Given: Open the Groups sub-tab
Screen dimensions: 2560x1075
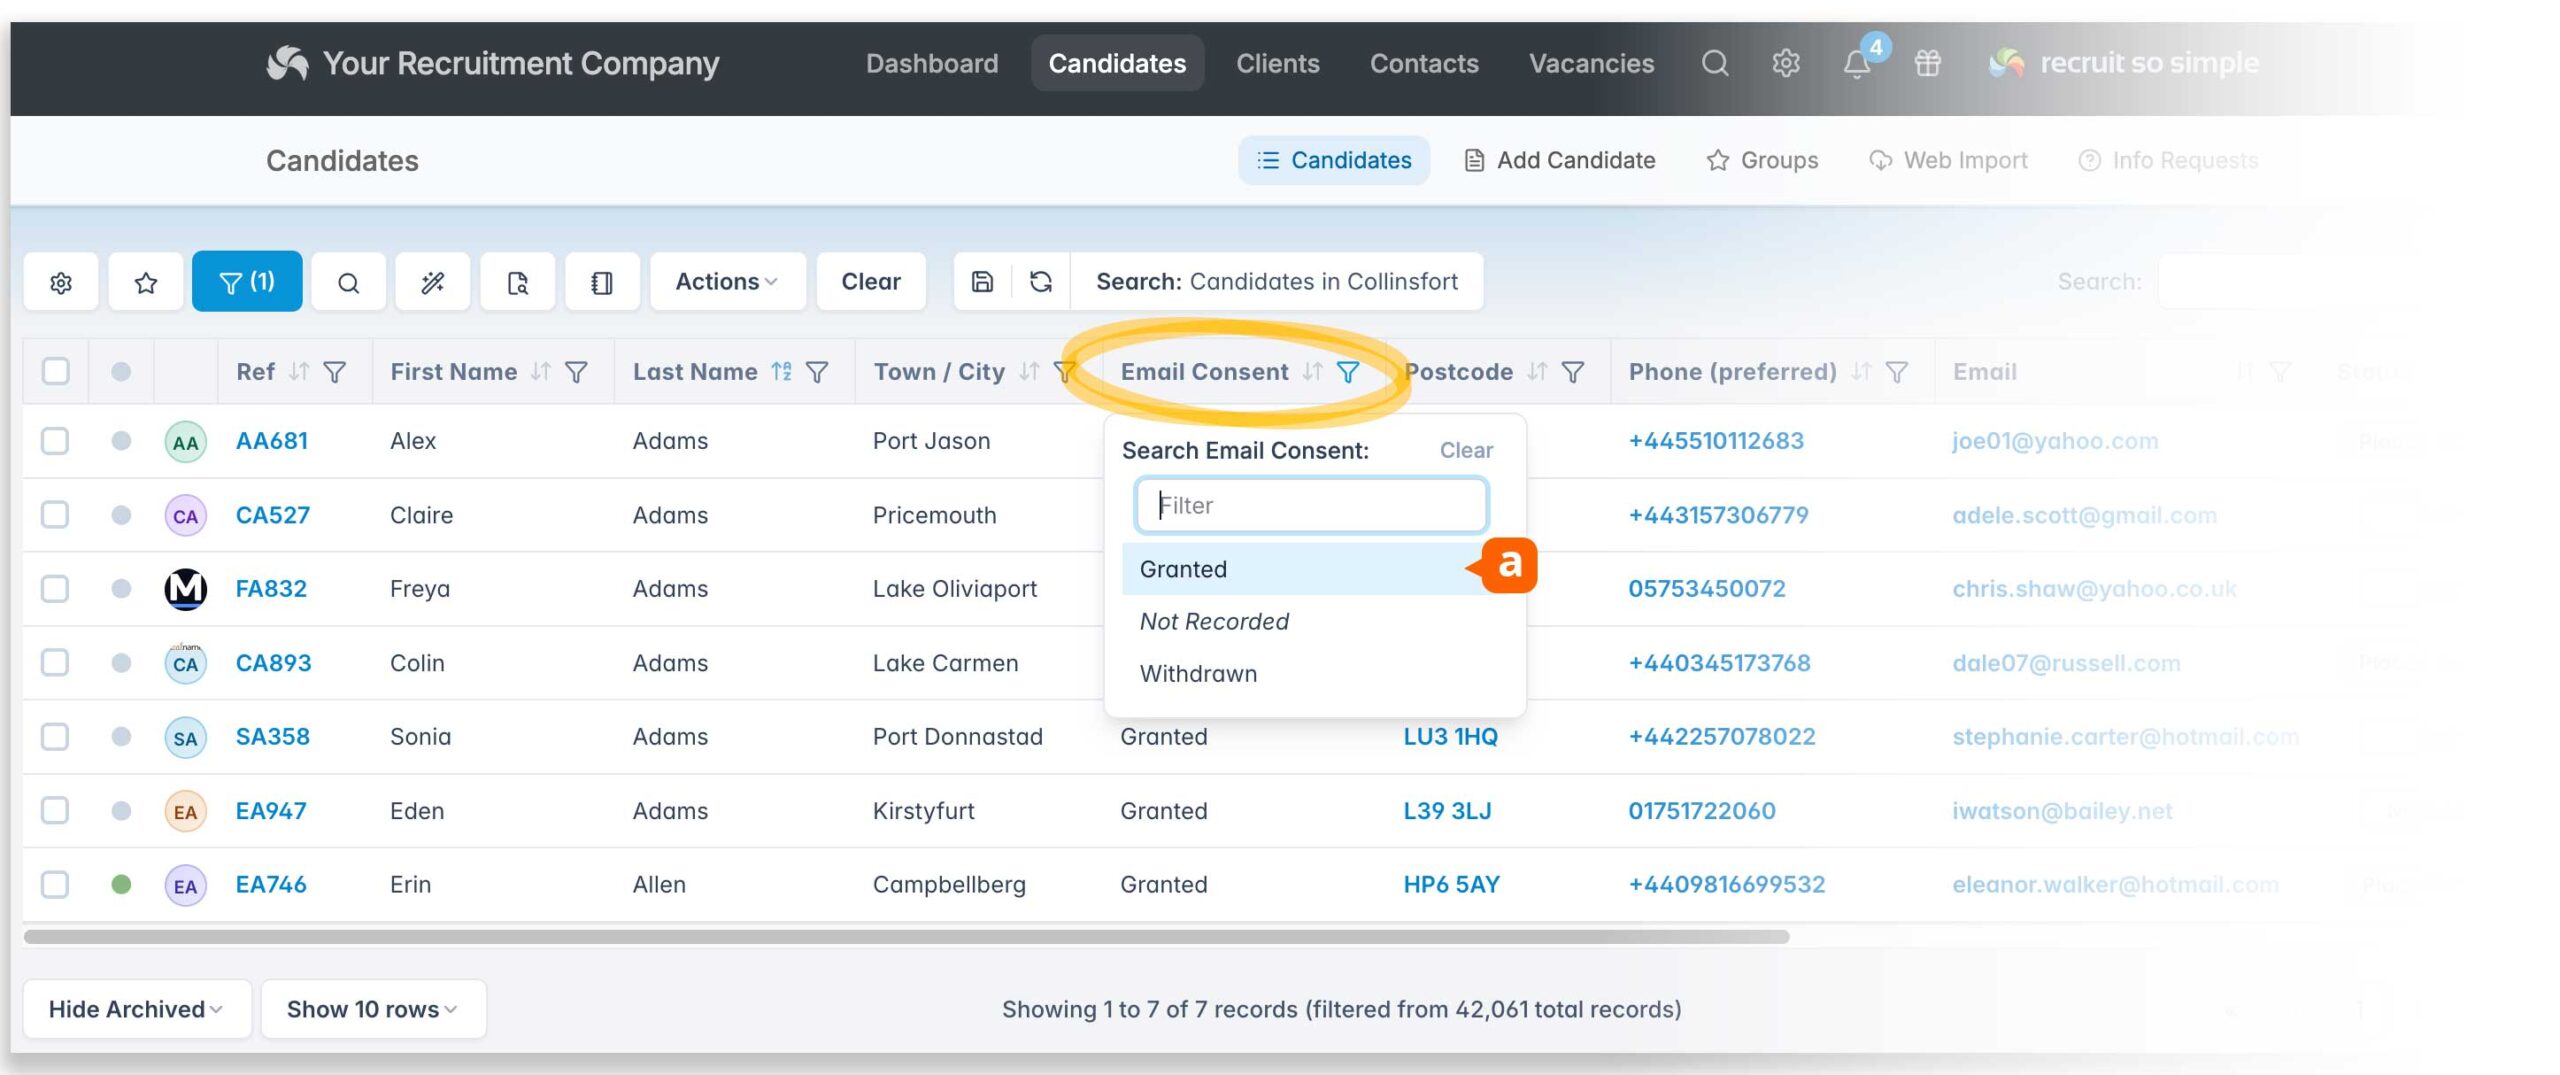Looking at the screenshot, I should point(1763,160).
